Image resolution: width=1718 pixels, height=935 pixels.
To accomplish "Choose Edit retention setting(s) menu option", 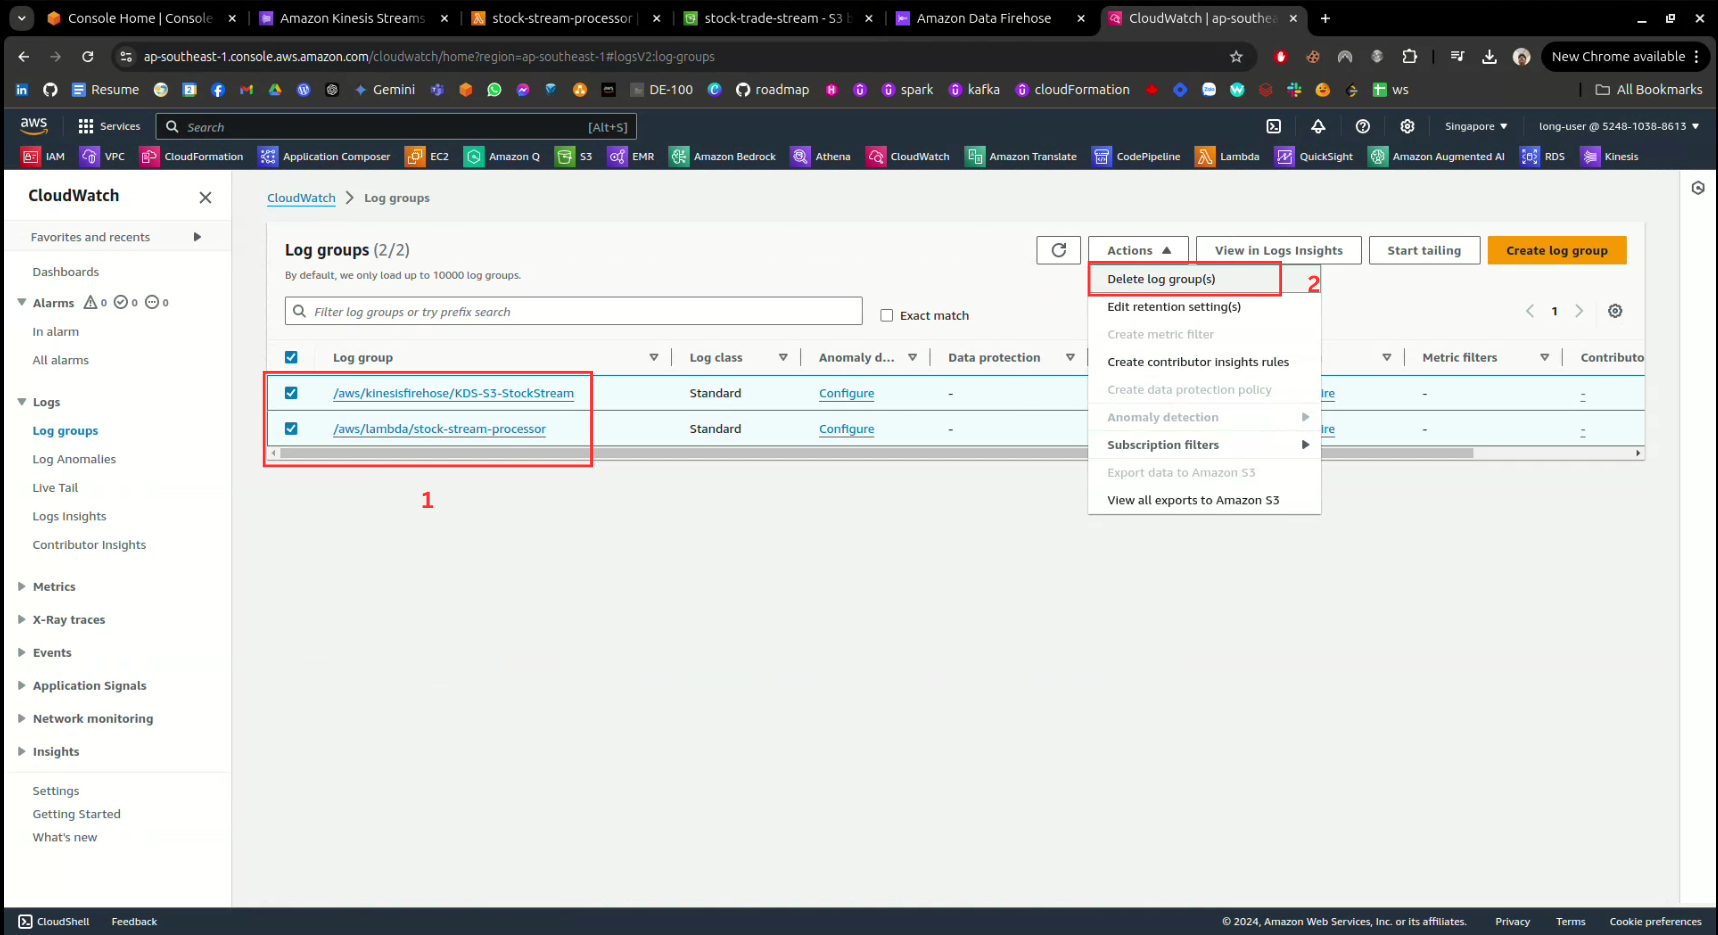I will 1173,307.
